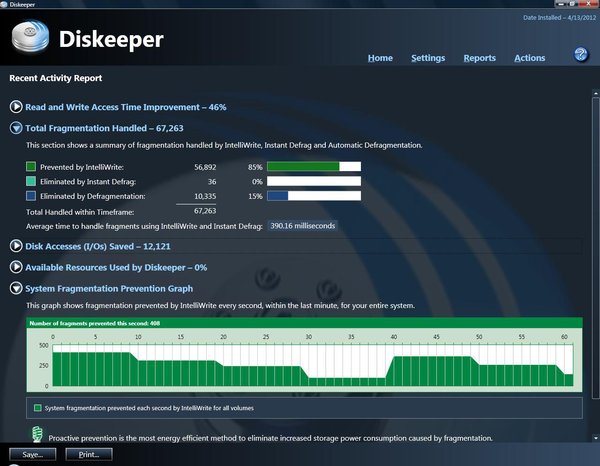Viewport: 600px width, 466px height.
Task: Collapse the System Fragmentation Prevention Graph section
Action: [x=16, y=289]
